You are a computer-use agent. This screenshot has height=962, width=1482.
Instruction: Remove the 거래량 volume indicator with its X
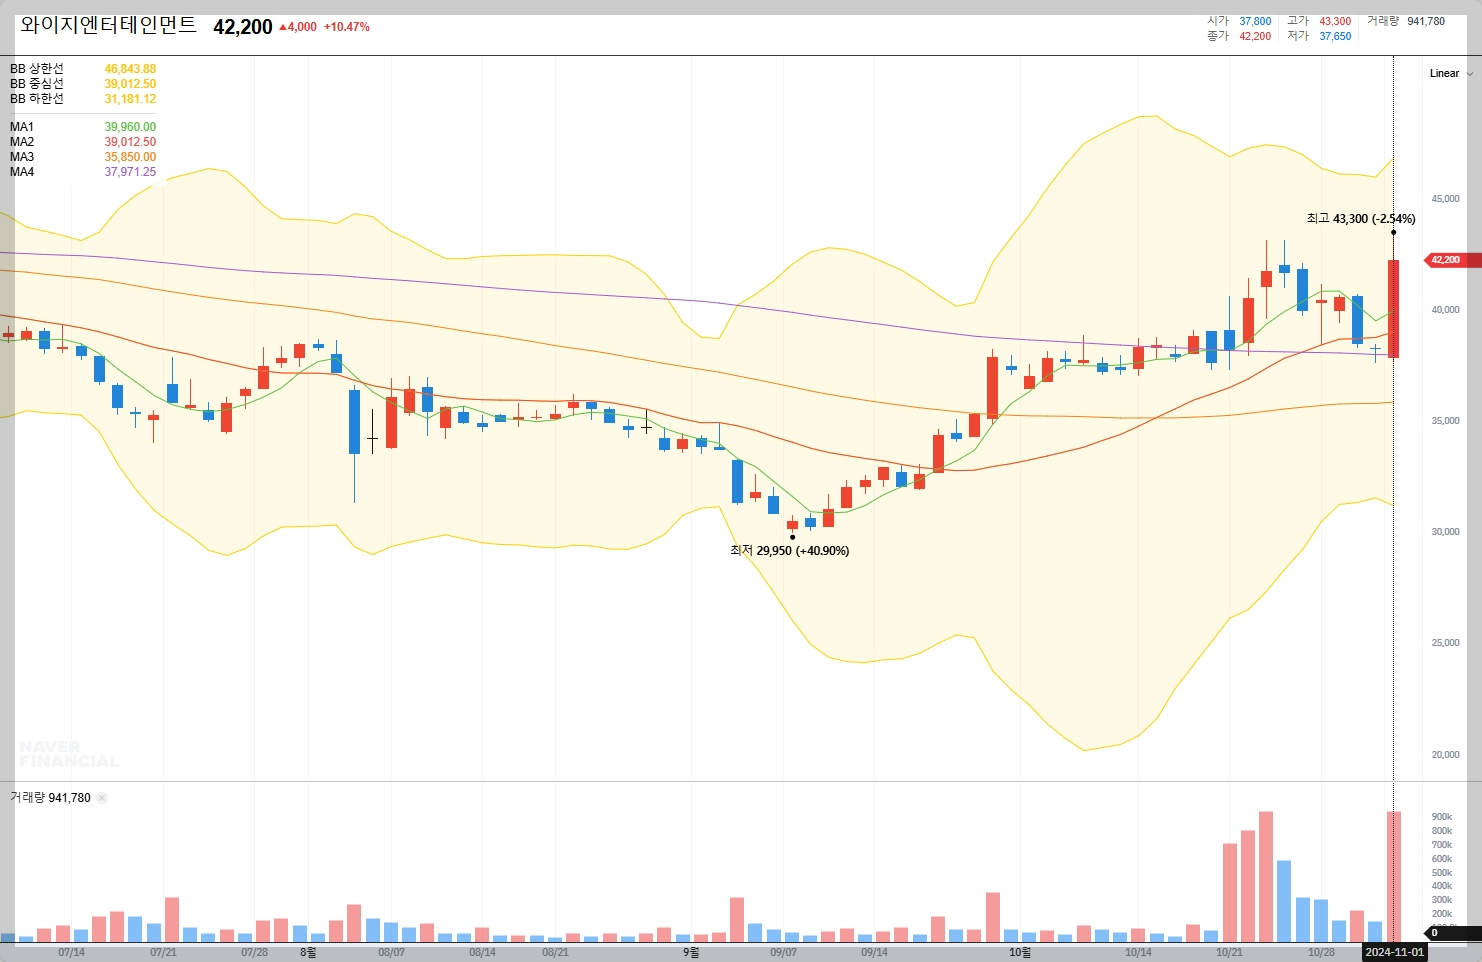pyautogui.click(x=102, y=798)
